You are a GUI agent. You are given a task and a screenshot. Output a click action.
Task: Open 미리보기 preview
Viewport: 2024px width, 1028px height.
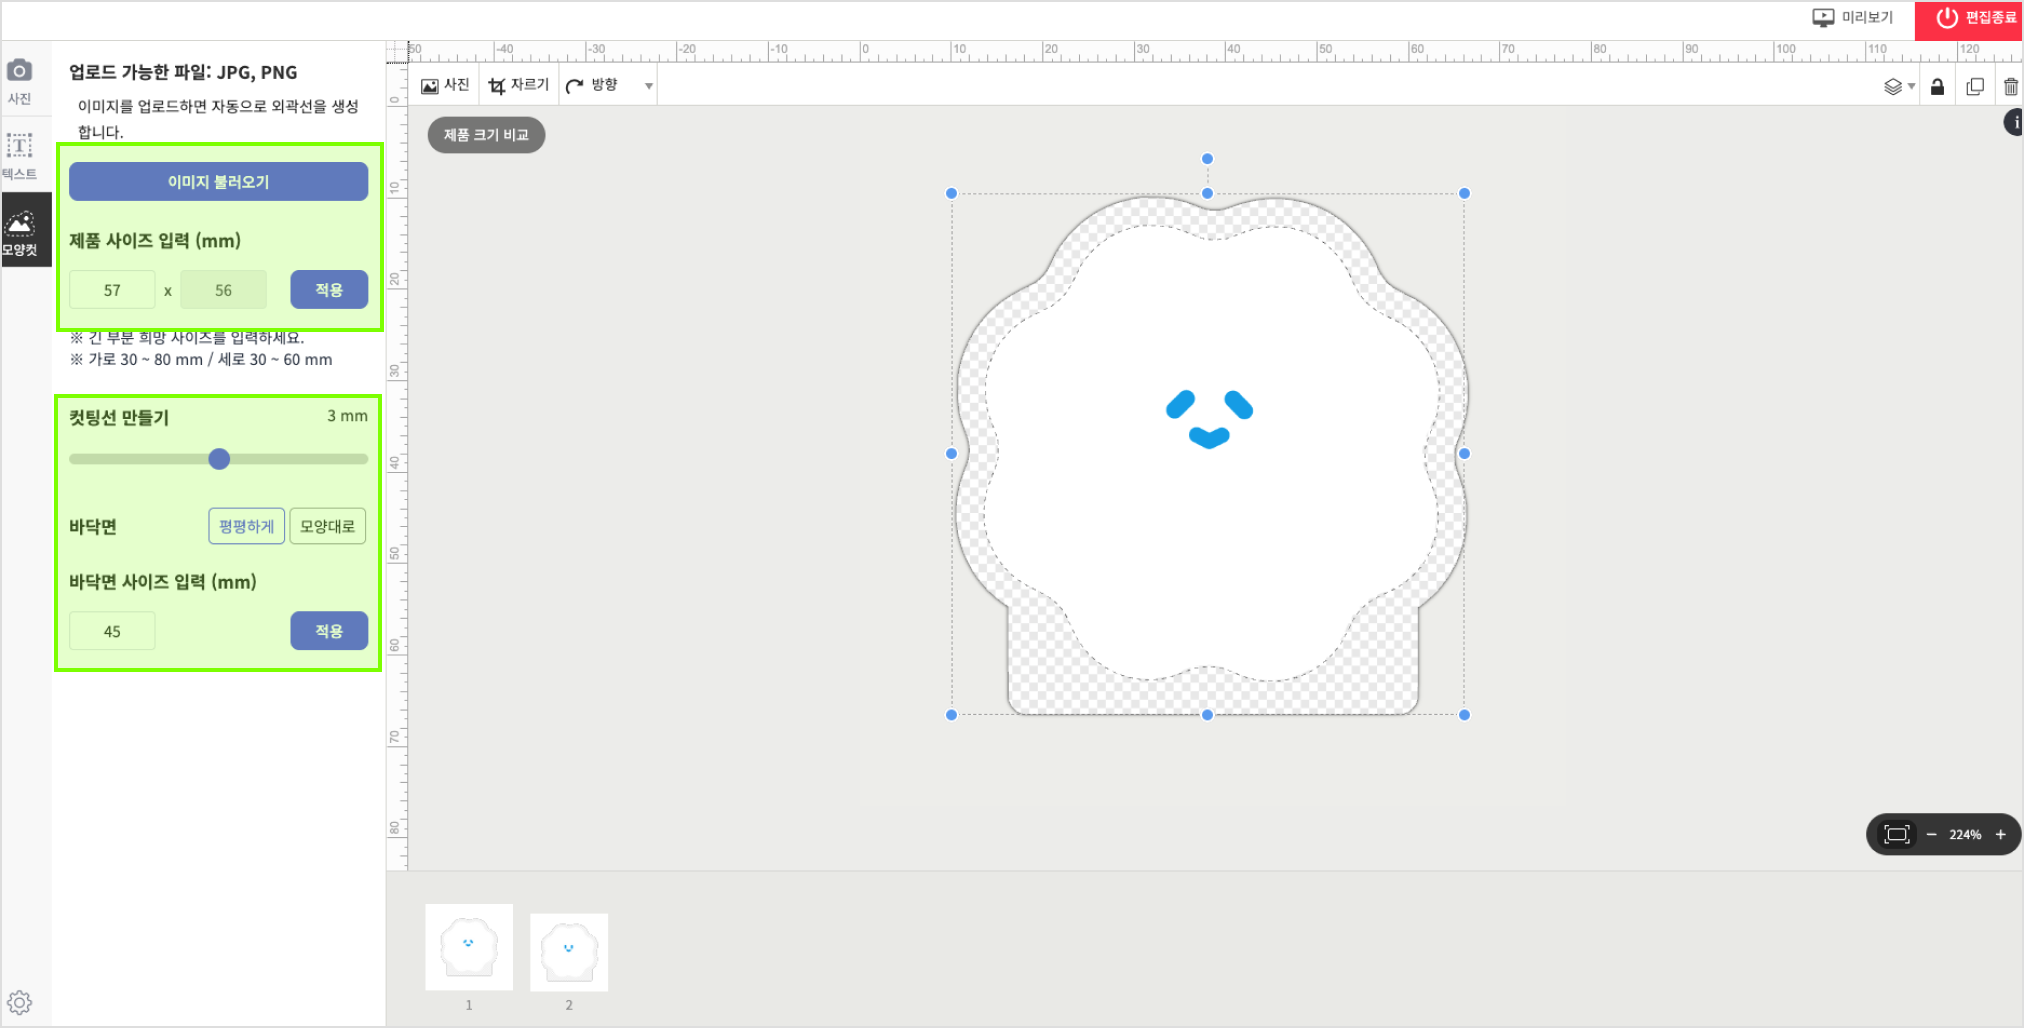coord(1853,18)
